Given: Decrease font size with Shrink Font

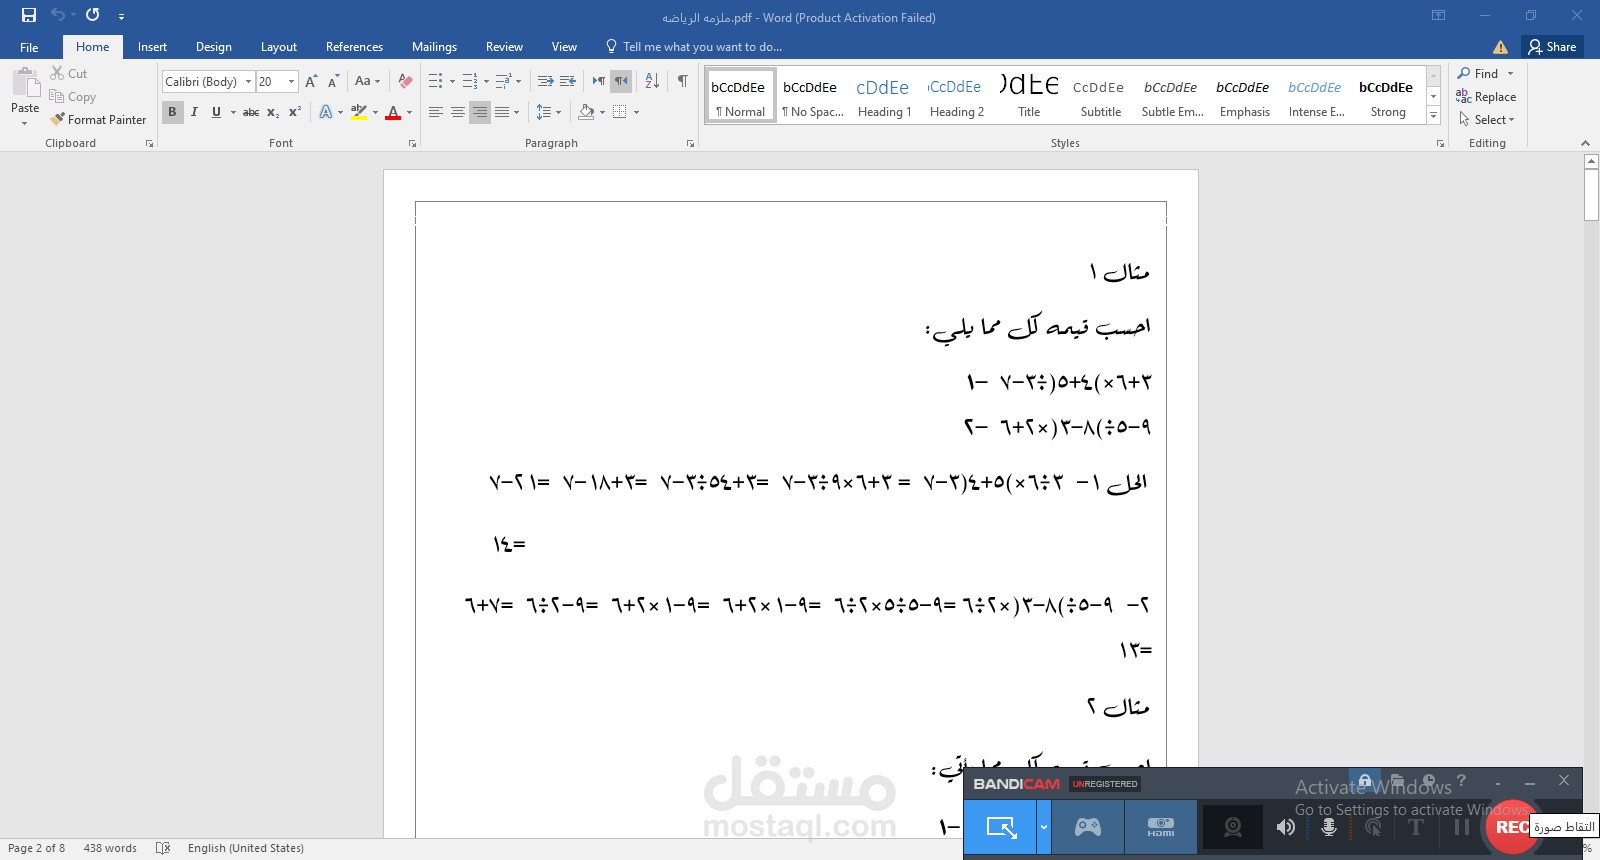Looking at the screenshot, I should coord(333,81).
